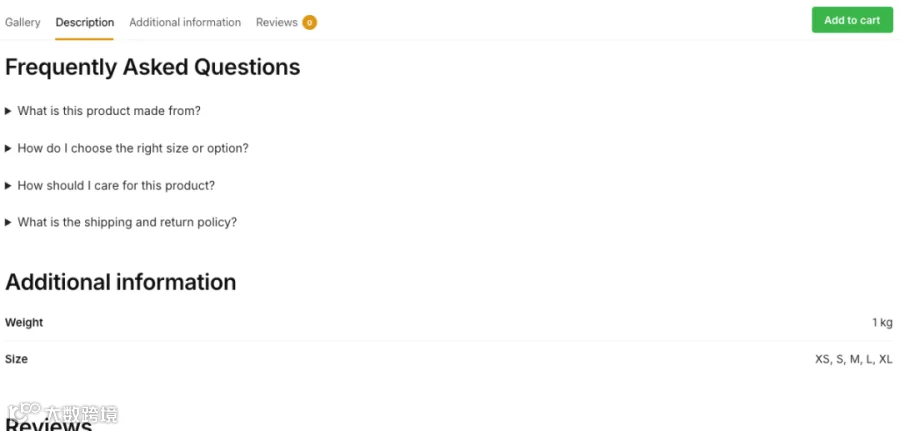This screenshot has height=431, width=900.
Task: Click text 'What is the shipping and return policy?'
Action: coord(127,222)
